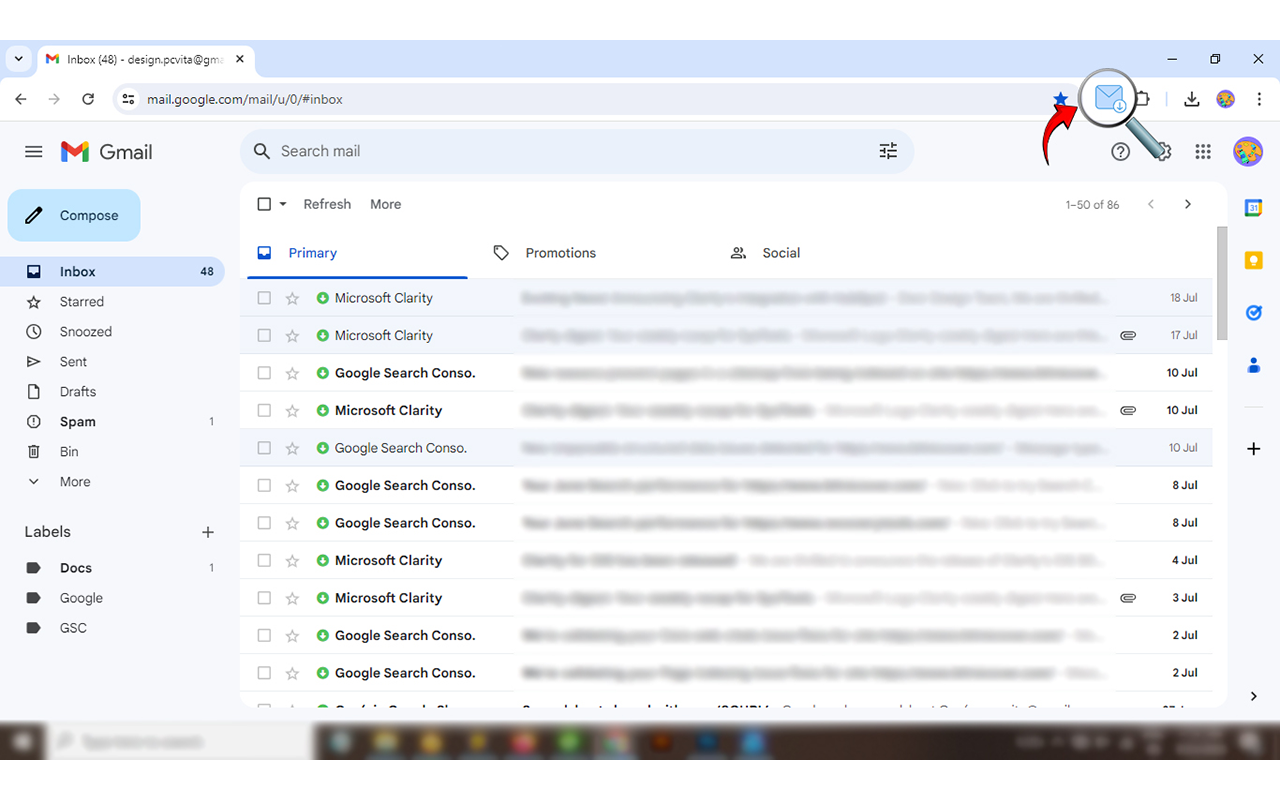The height and width of the screenshot is (800, 1280).
Task: Refresh the inbox message list
Action: (x=327, y=203)
